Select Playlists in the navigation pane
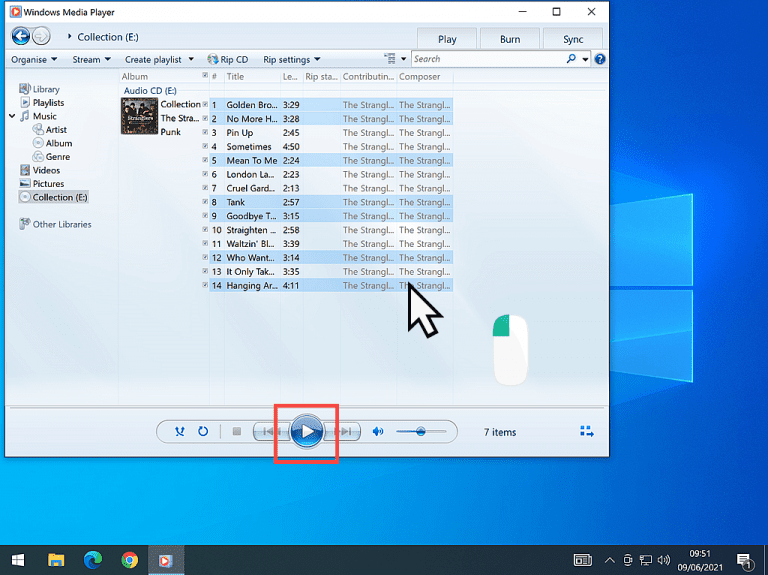 point(48,102)
